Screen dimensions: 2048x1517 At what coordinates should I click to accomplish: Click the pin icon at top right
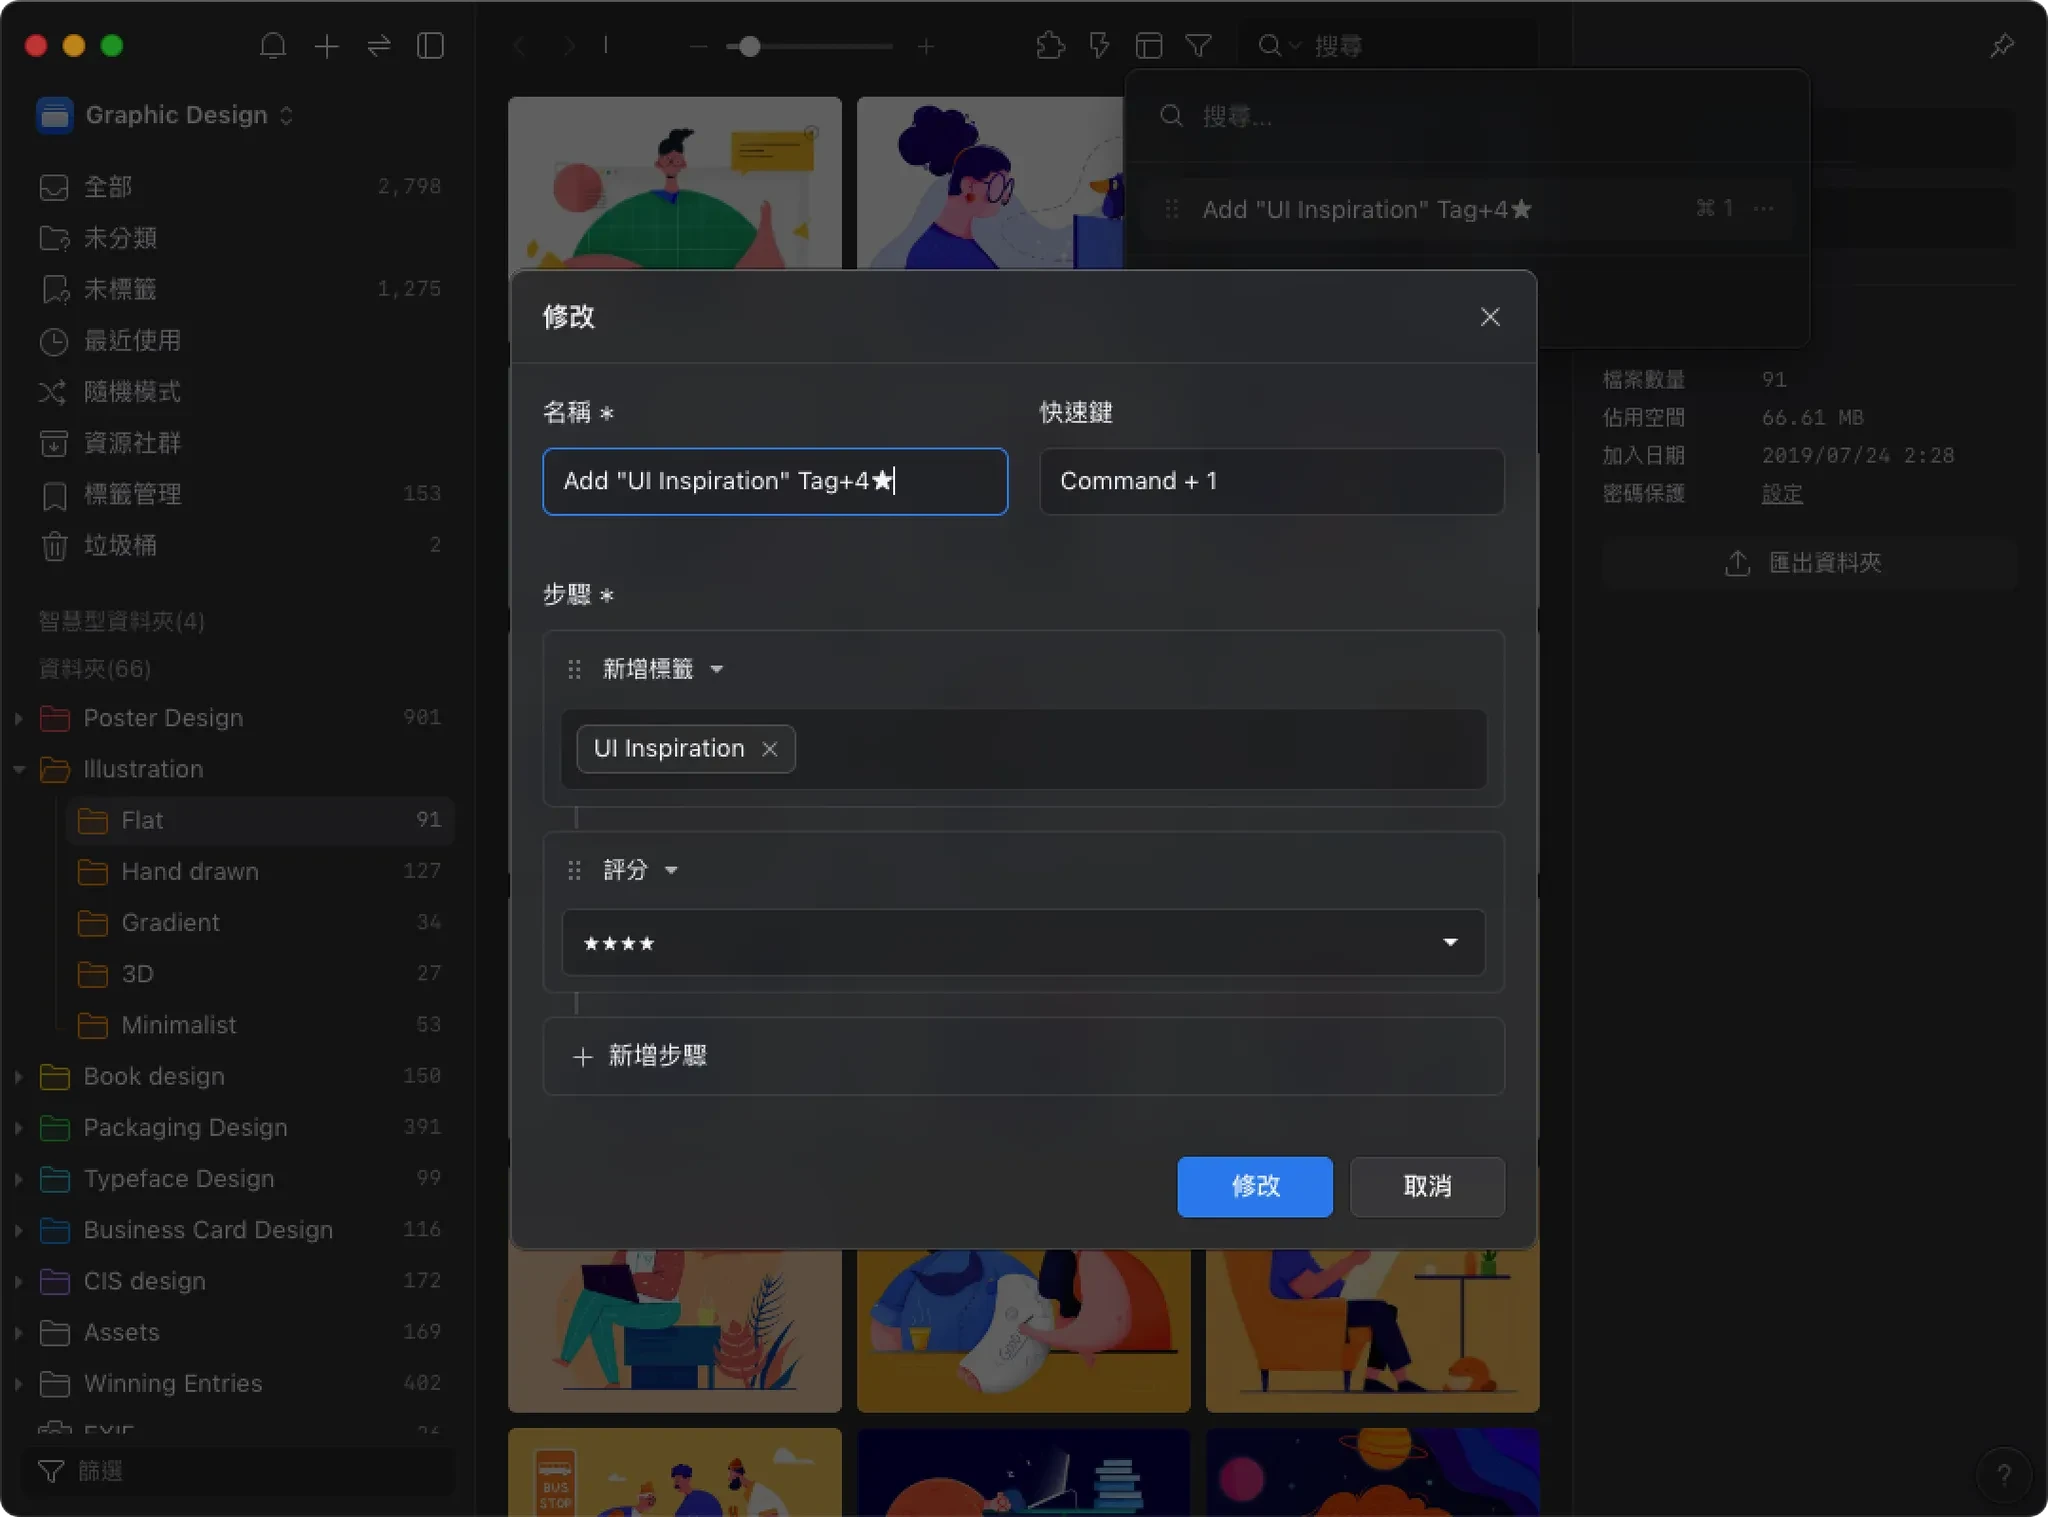tap(2001, 46)
